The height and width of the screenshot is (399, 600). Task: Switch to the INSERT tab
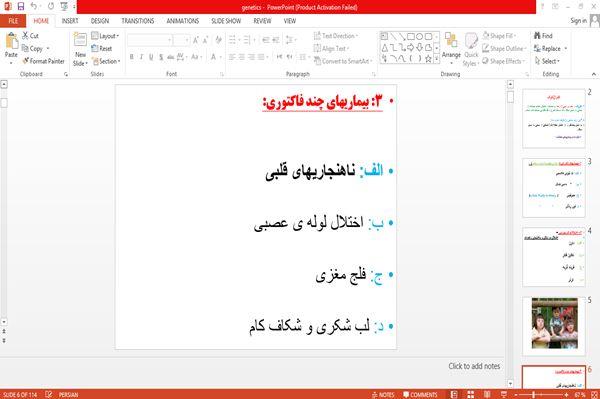(70, 21)
